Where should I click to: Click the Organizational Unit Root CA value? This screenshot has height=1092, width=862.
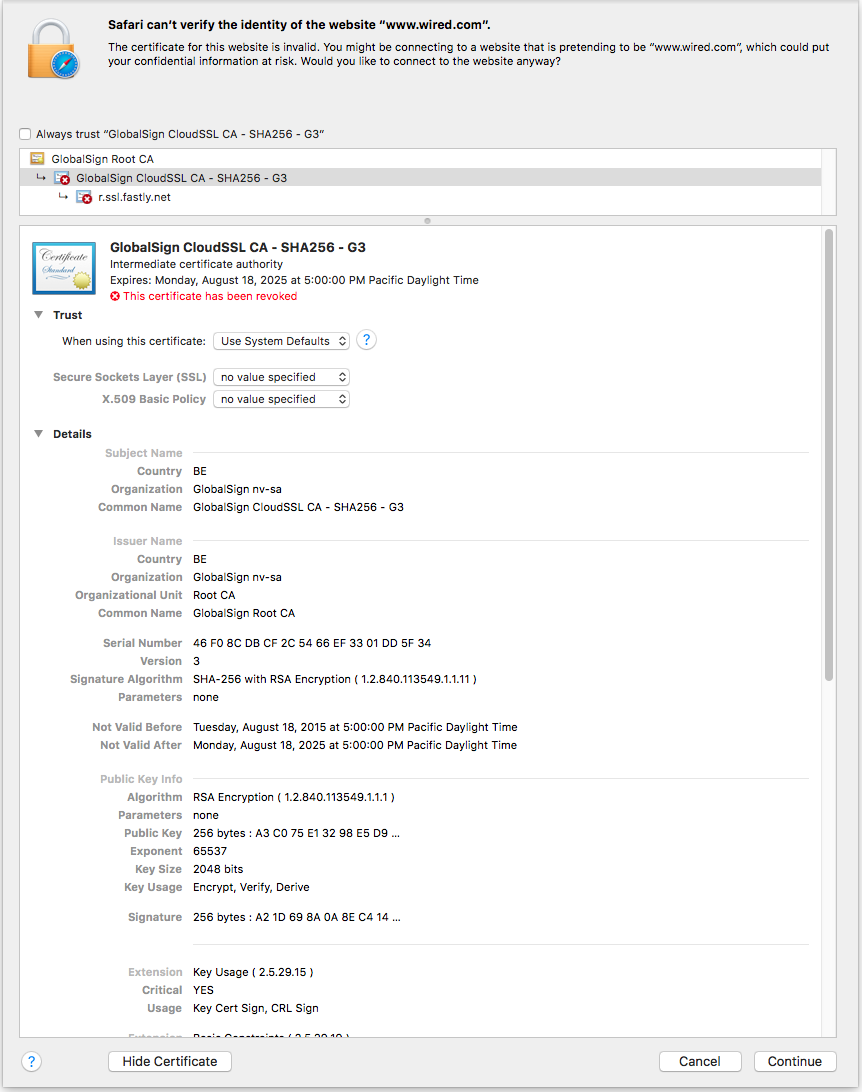click(214, 595)
